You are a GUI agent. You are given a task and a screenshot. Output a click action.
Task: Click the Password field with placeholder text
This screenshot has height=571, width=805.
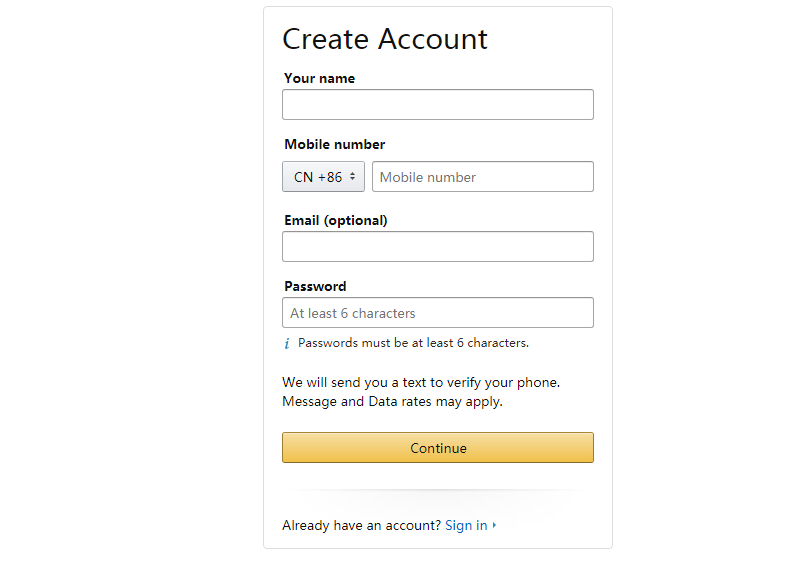click(437, 313)
